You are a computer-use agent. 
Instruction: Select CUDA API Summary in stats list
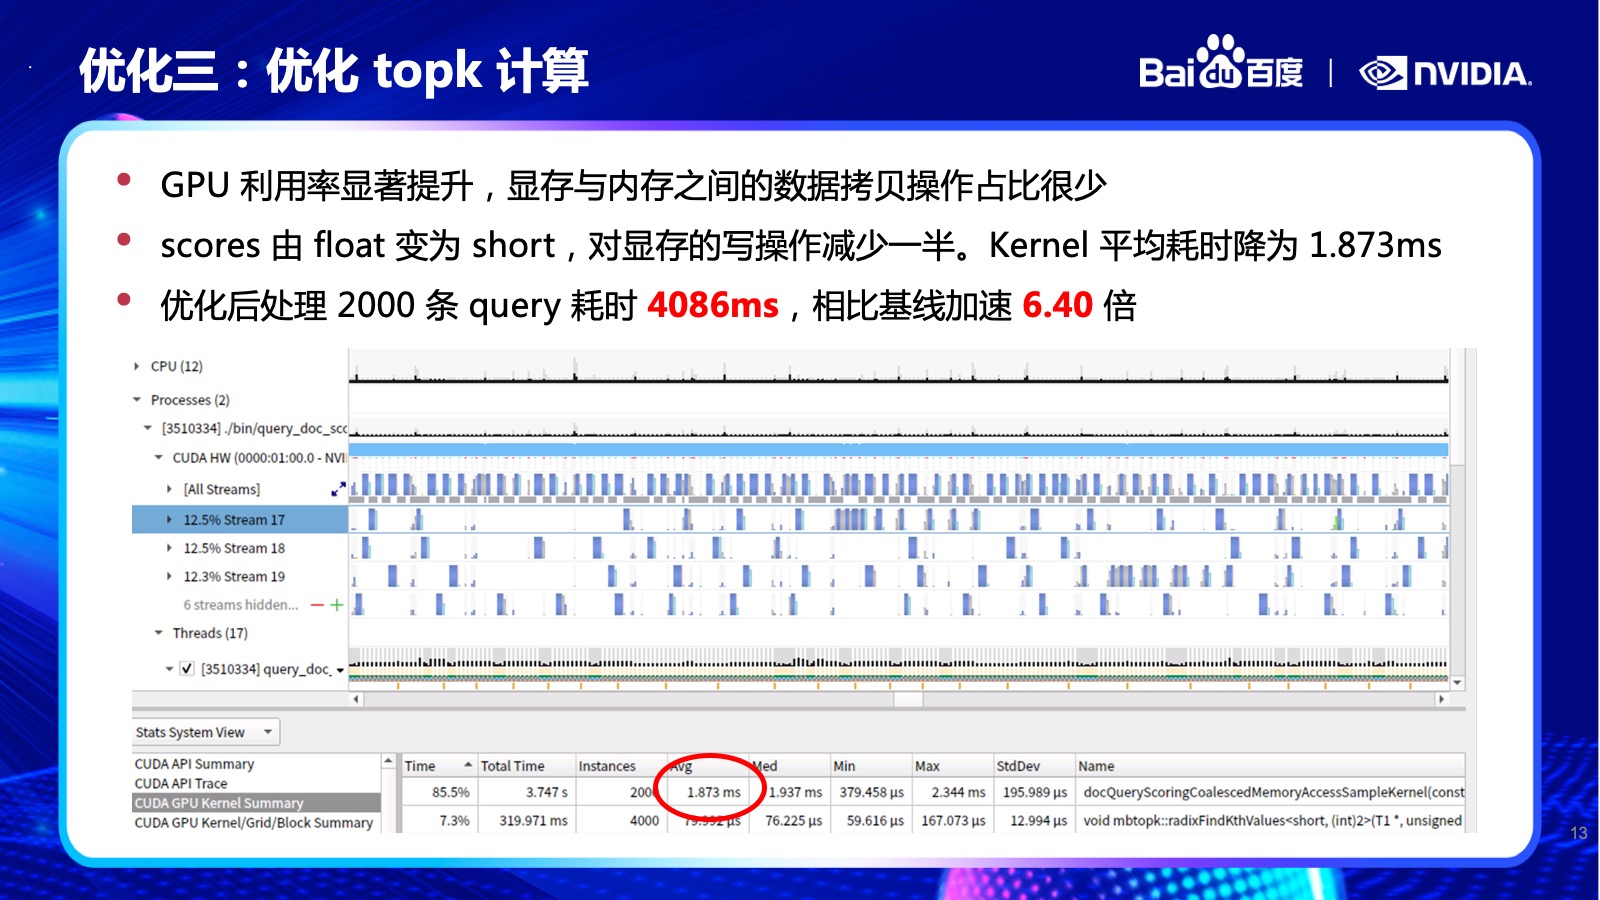click(x=194, y=764)
